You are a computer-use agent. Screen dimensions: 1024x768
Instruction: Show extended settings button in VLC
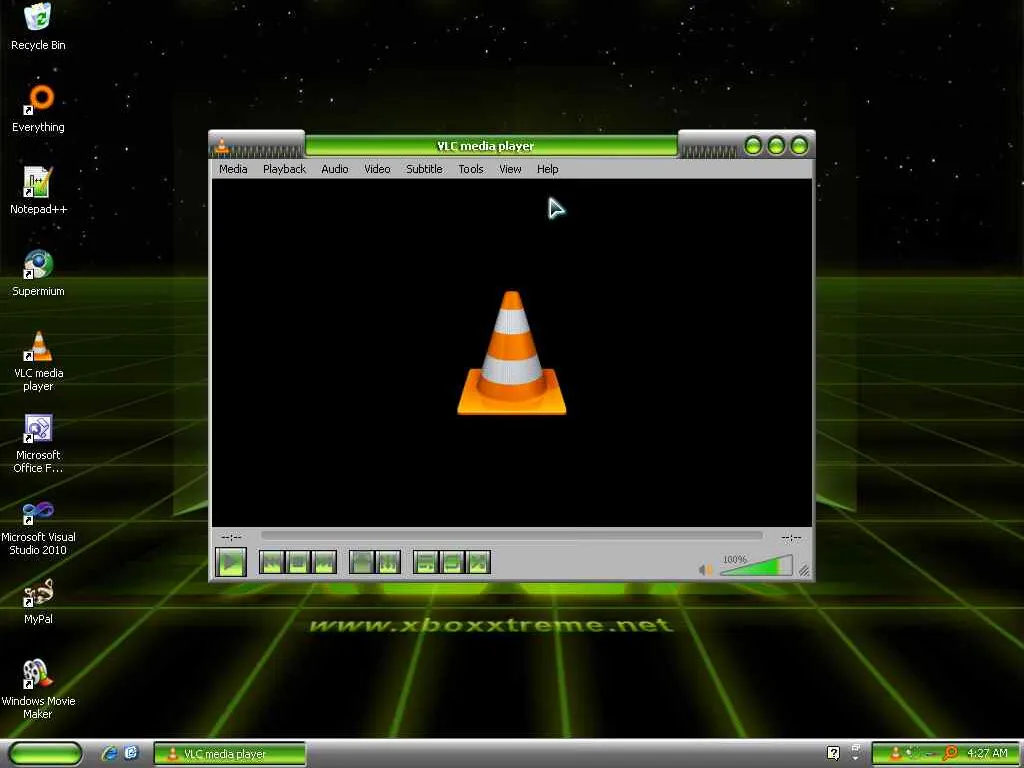pos(388,562)
